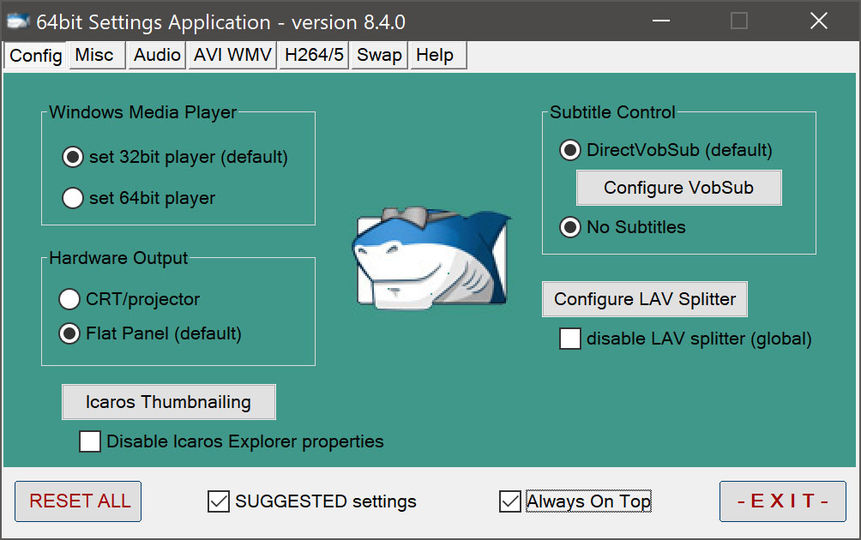Select the Swap tab

pos(379,56)
